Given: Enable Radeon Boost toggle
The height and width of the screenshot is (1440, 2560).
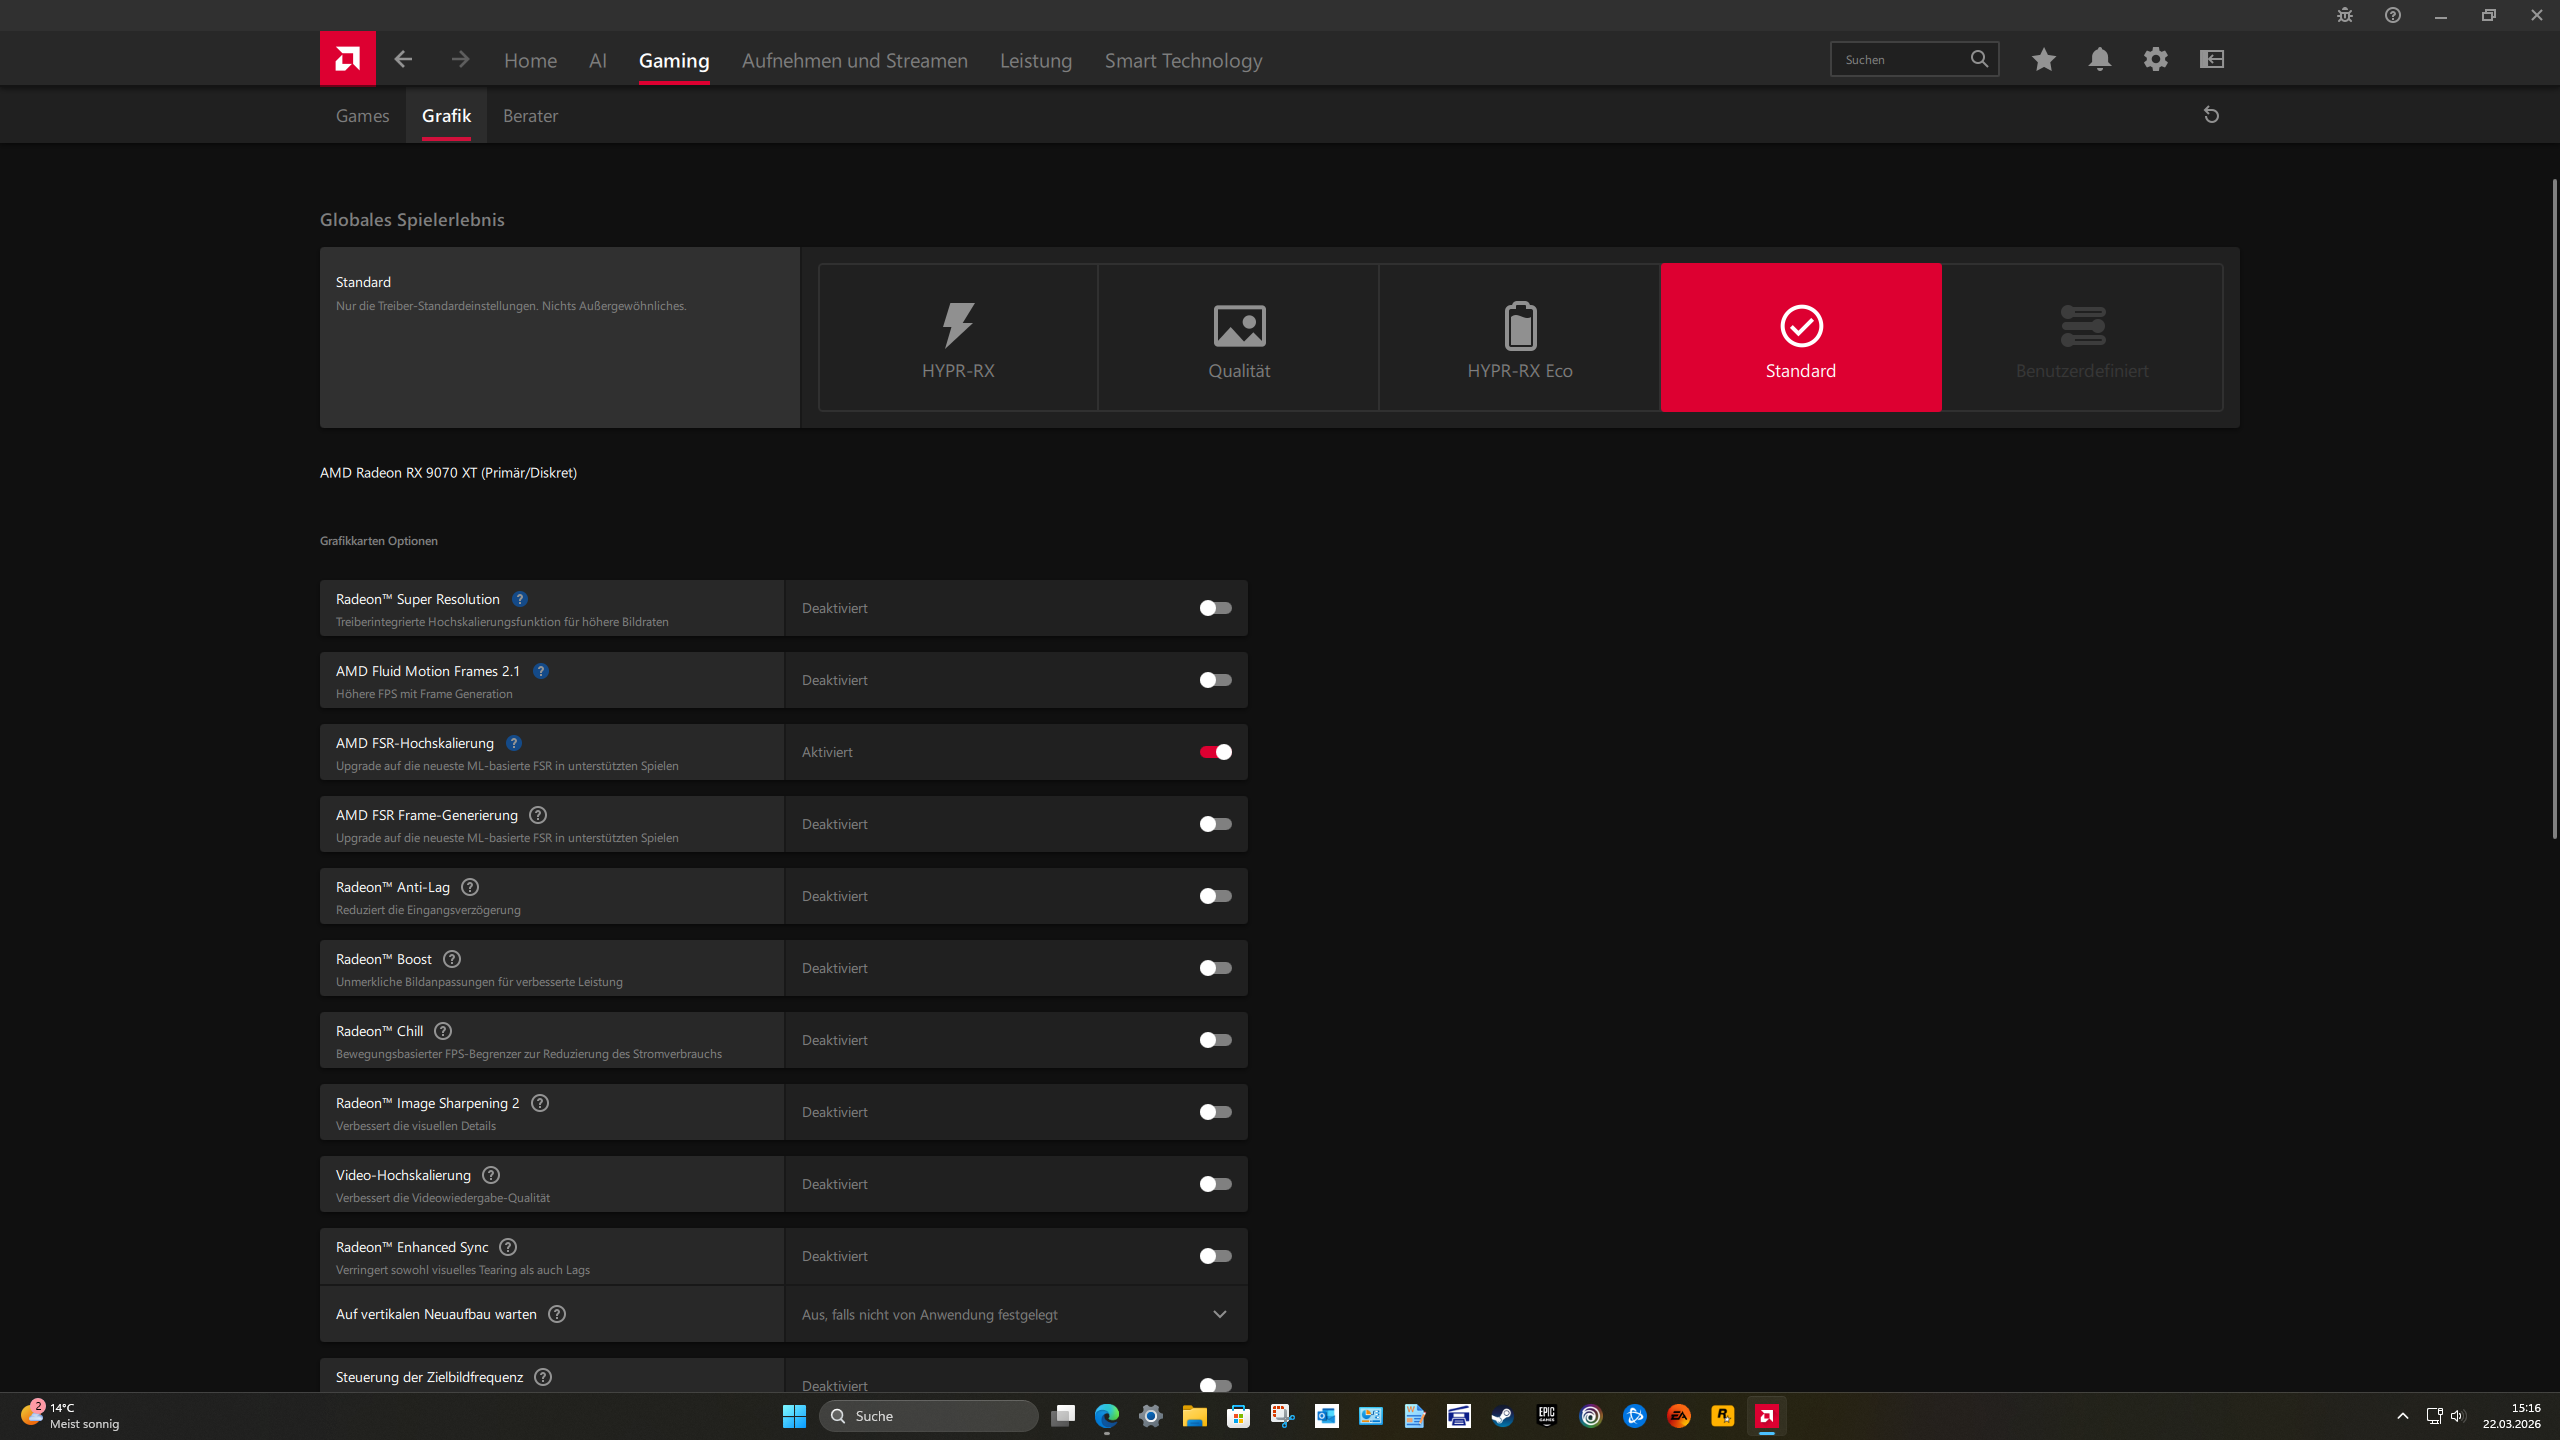Looking at the screenshot, I should (x=1215, y=968).
